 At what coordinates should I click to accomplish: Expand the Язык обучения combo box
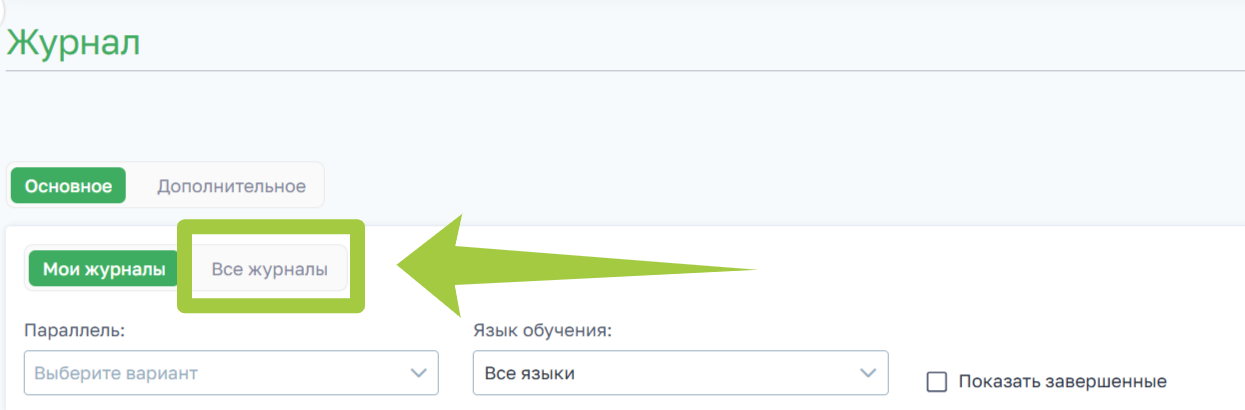(680, 373)
